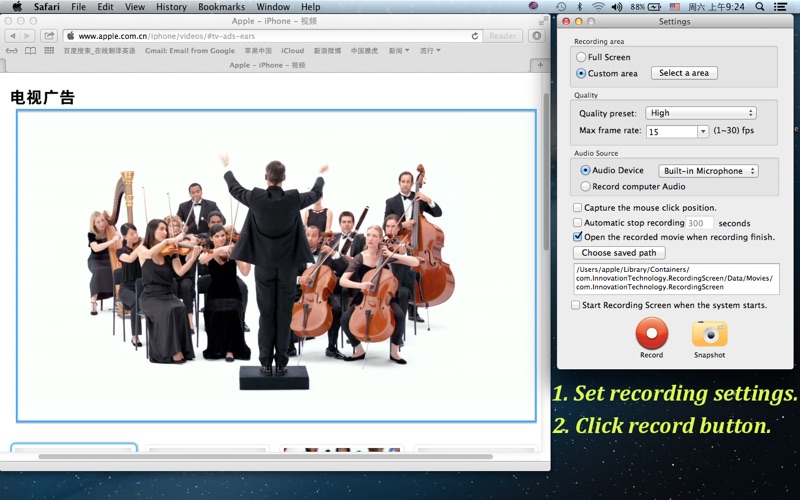Click the Wi-Fi status icon
Screen dimensions: 800x500
(598, 7)
